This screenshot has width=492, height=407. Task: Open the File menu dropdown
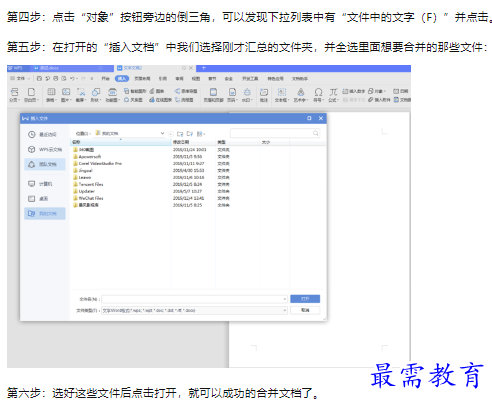(x=20, y=78)
